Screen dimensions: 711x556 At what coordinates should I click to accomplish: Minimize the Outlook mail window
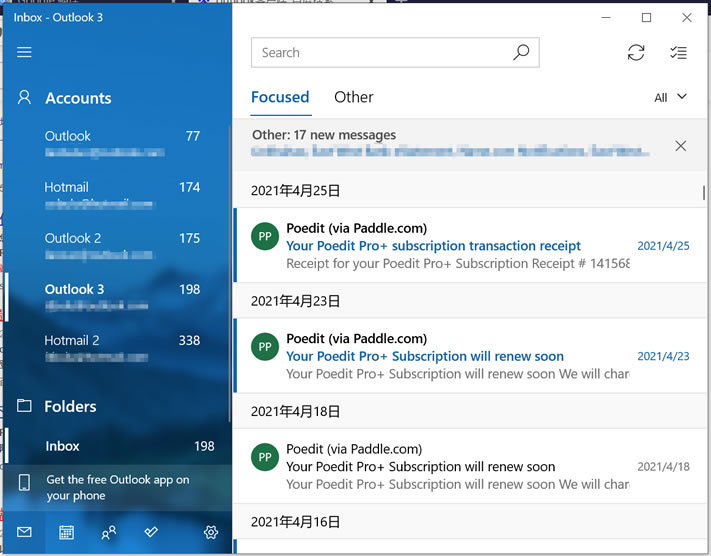[606, 18]
